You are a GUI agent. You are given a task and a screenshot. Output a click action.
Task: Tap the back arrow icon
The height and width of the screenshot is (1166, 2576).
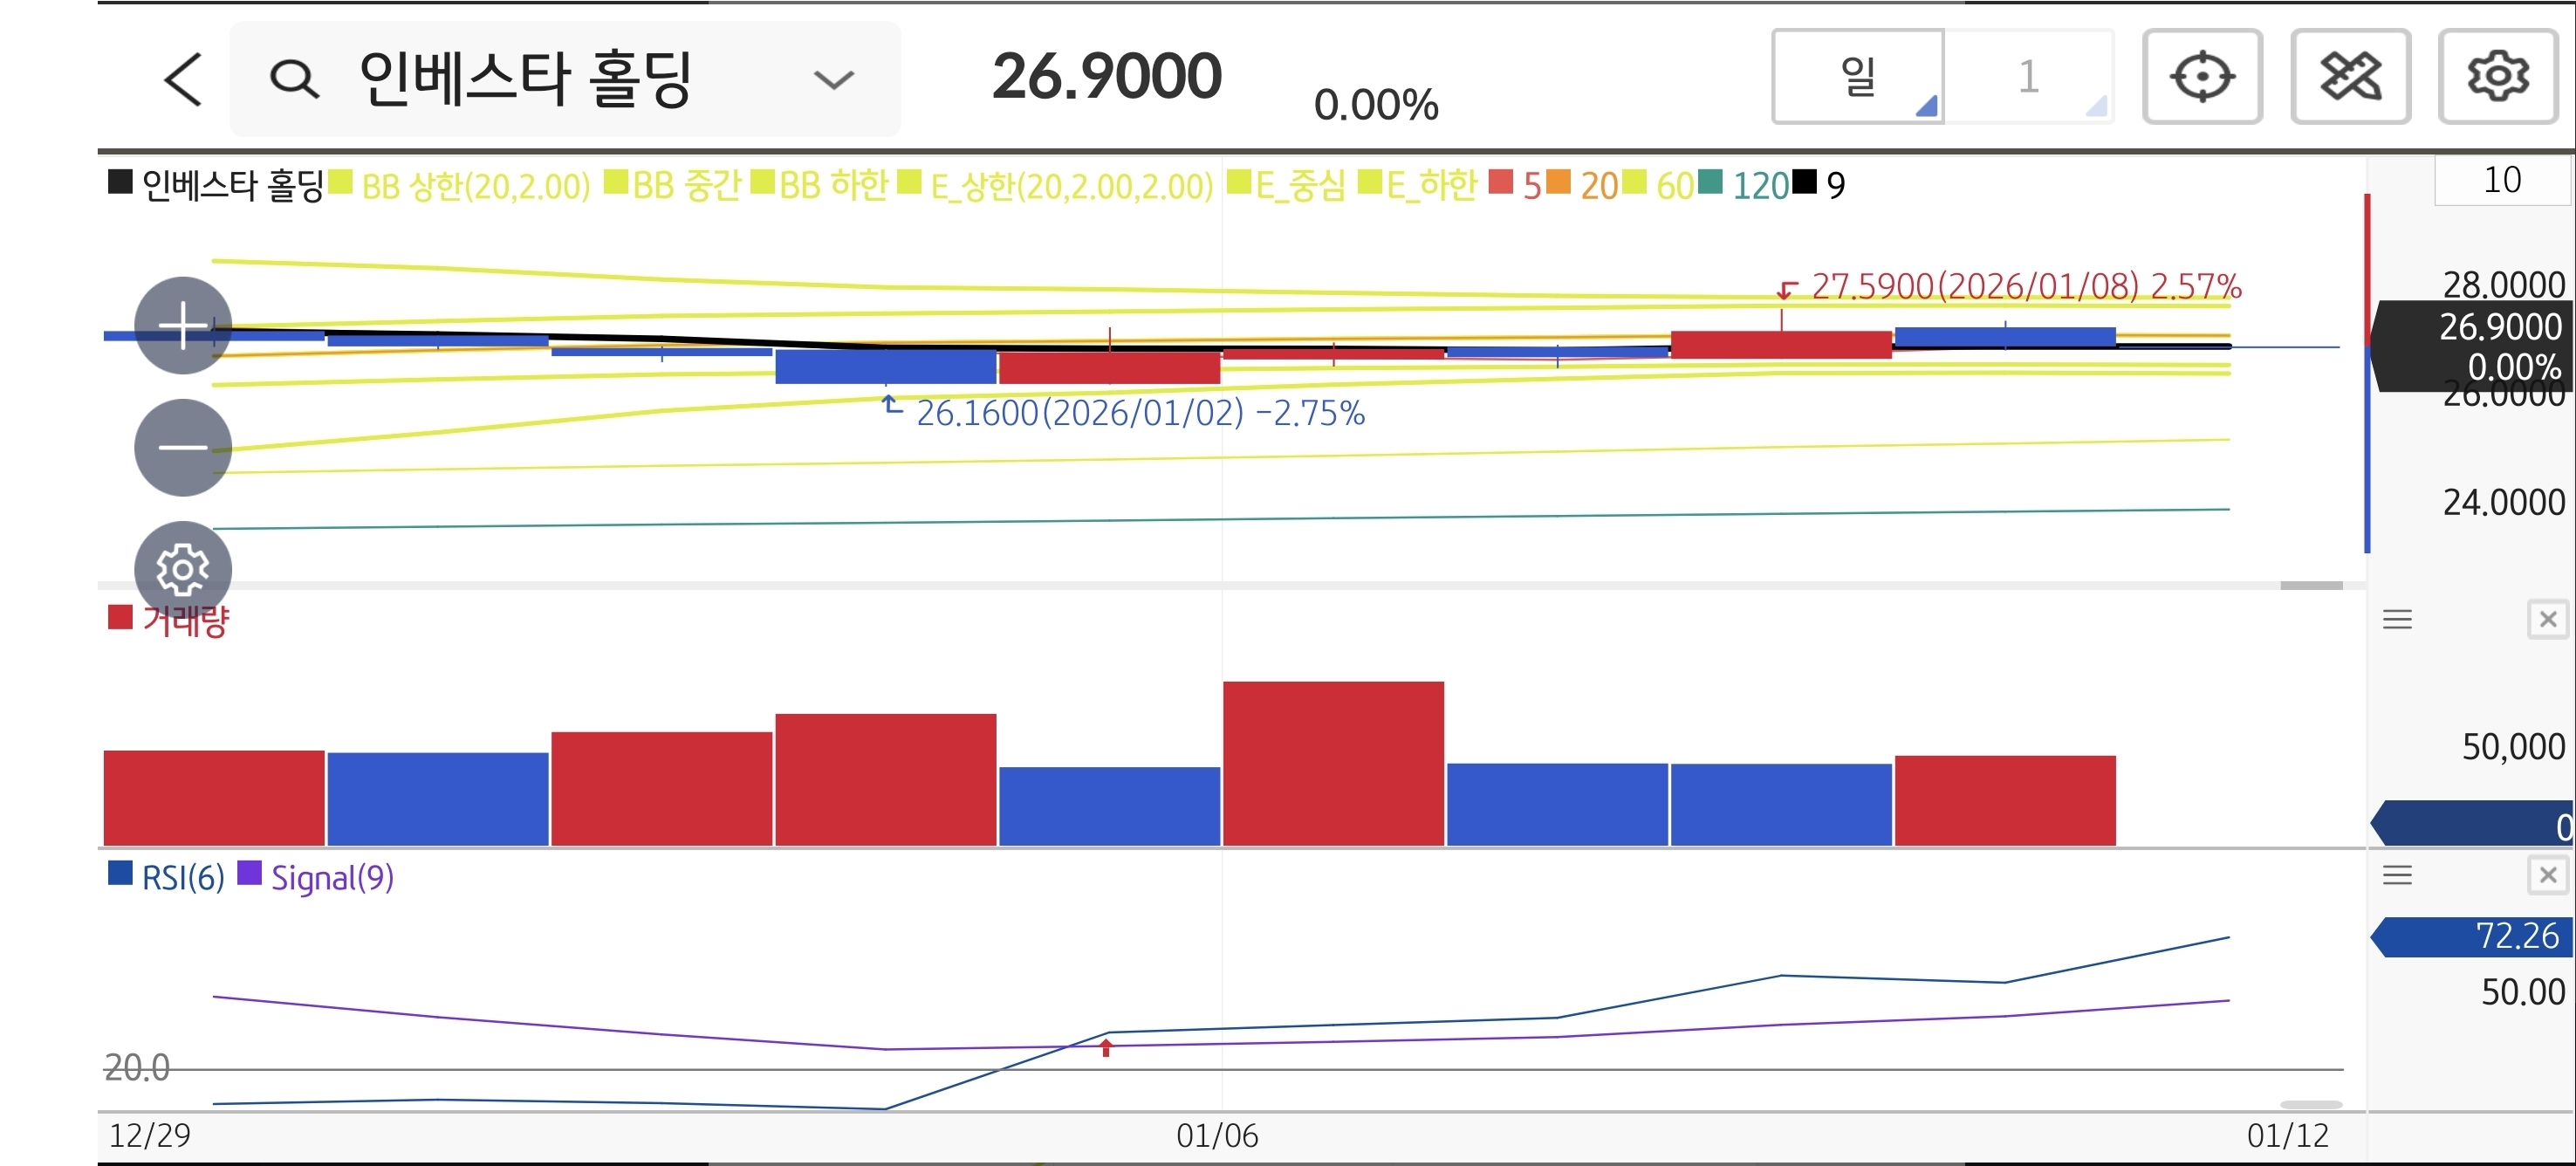tap(183, 79)
